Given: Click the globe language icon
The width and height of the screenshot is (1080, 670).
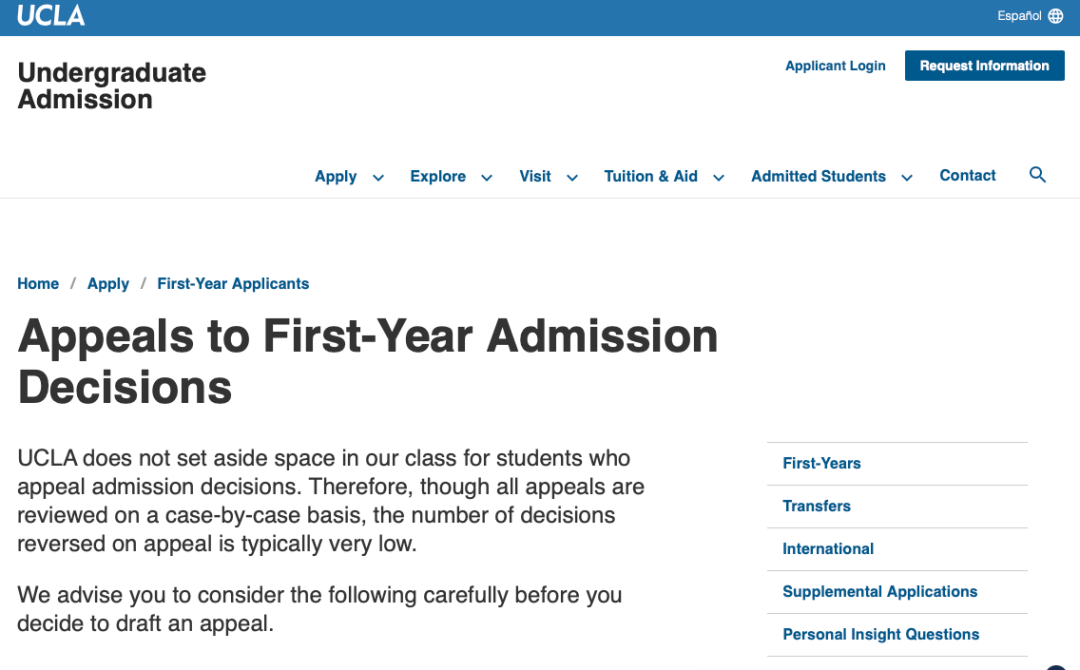Looking at the screenshot, I should tap(1056, 16).
